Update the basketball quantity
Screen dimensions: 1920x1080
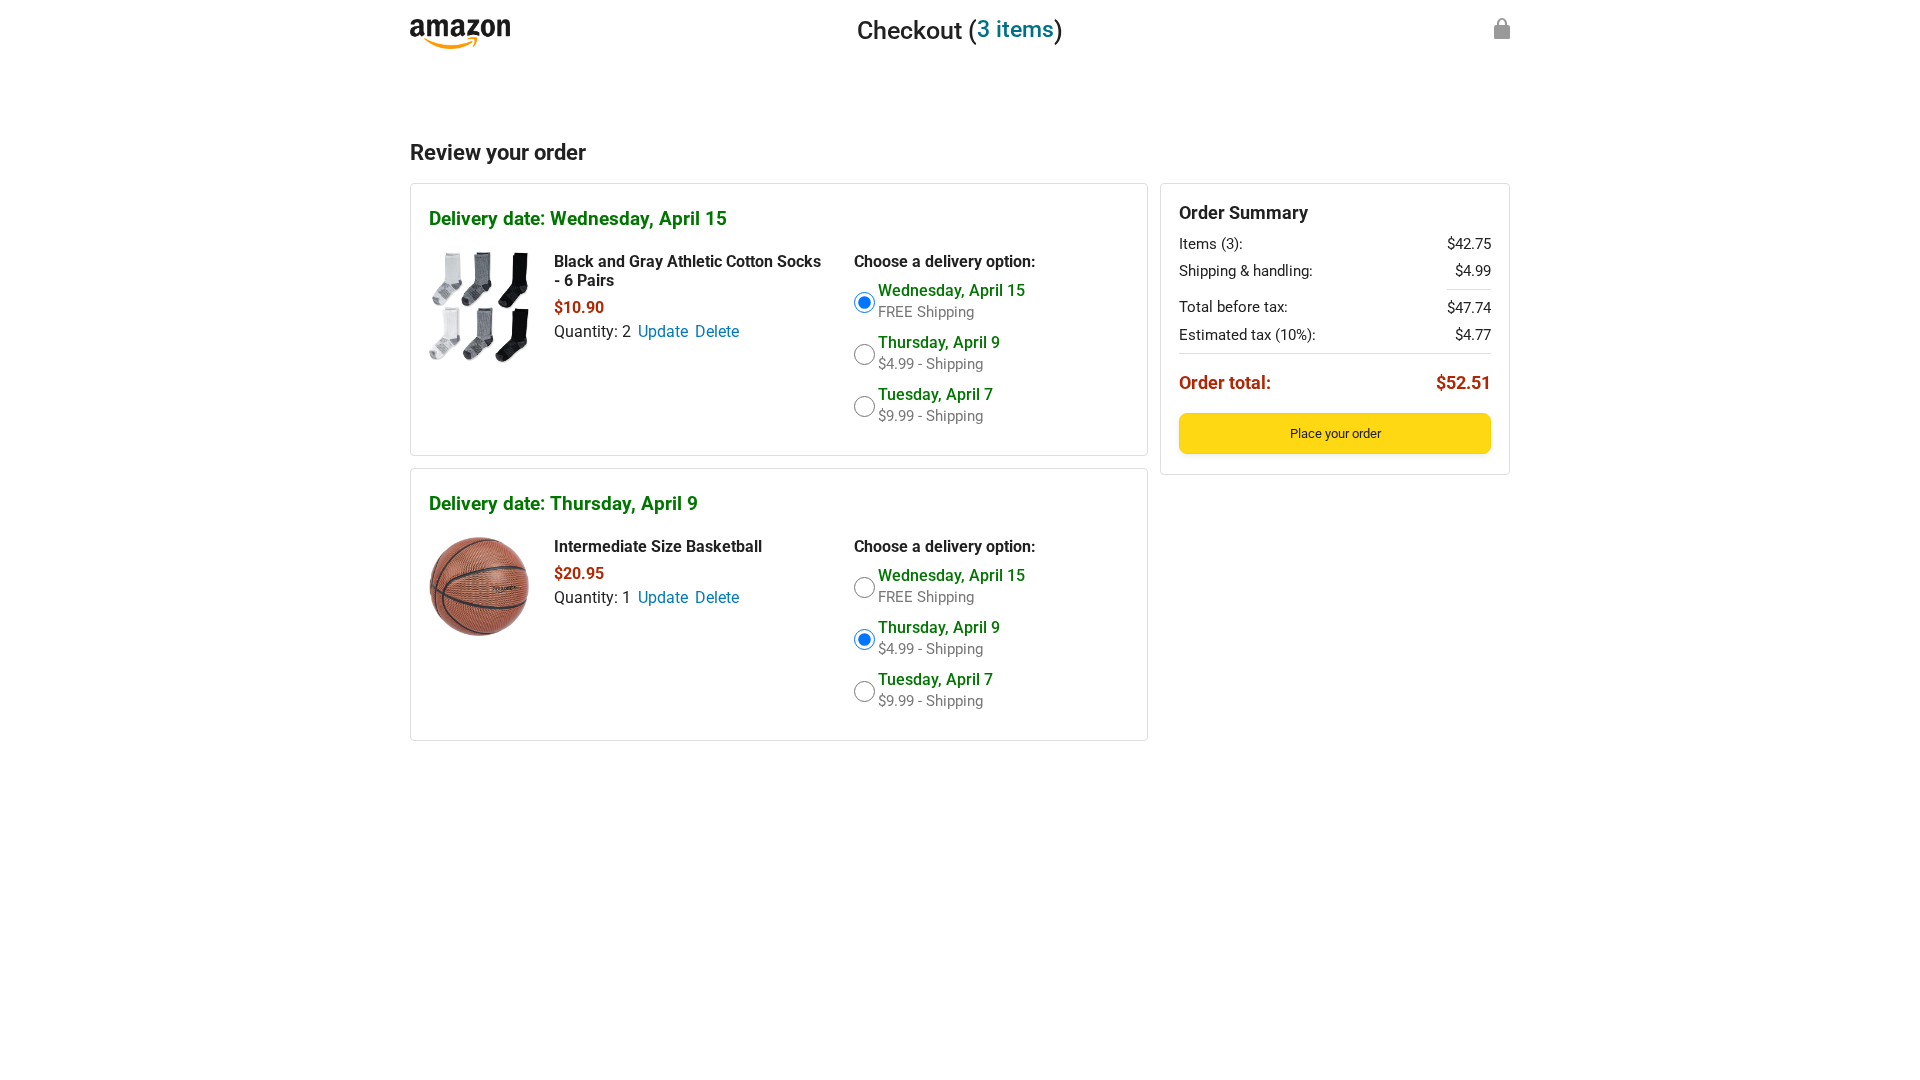pos(662,598)
